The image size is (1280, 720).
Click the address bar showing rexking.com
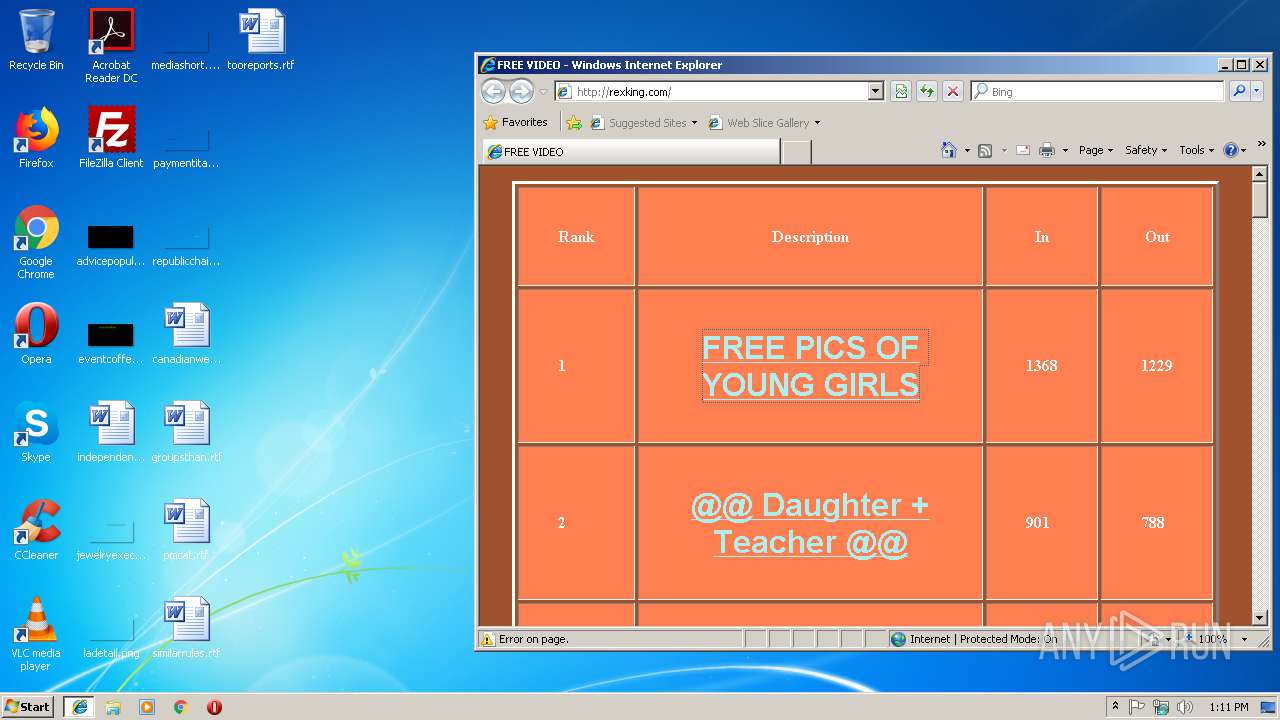[x=719, y=92]
